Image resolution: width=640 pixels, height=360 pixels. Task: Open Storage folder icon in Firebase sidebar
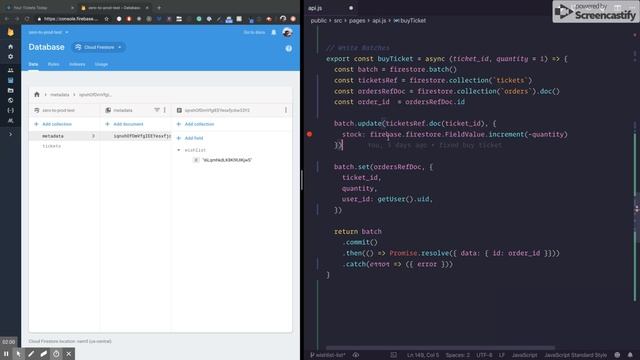point(11,90)
